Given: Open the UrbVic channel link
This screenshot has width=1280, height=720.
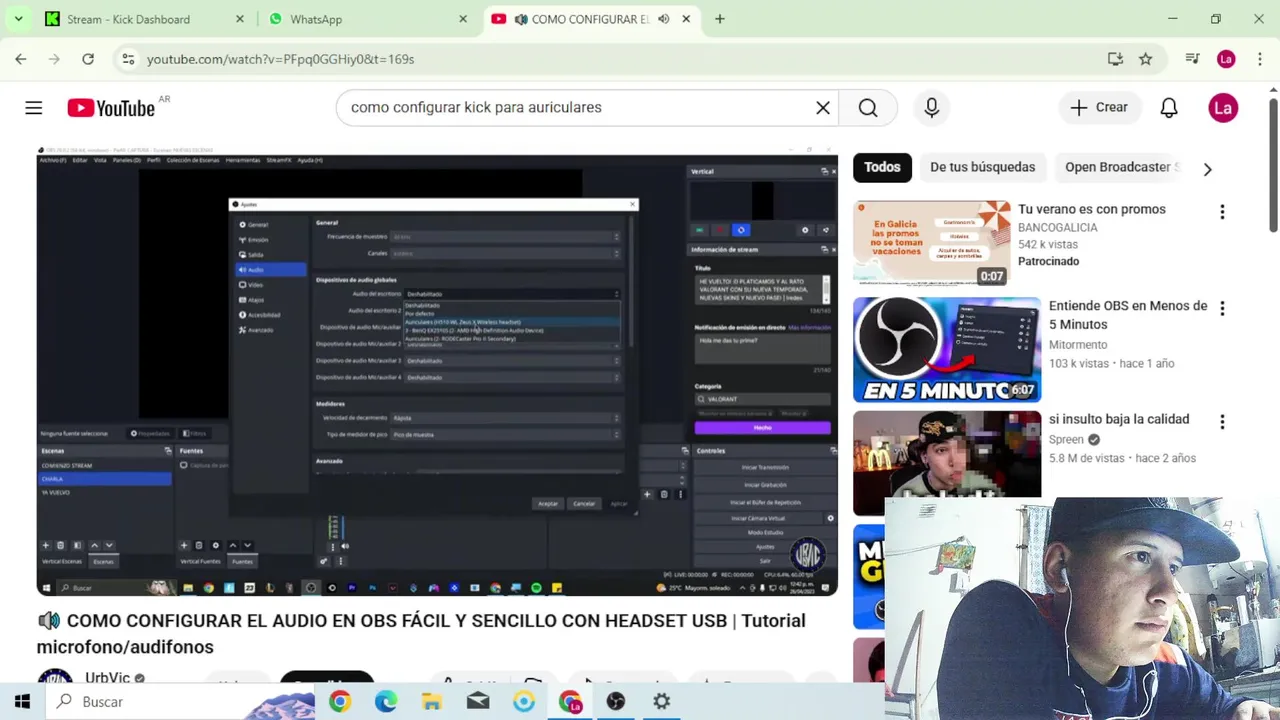Looking at the screenshot, I should (108, 677).
